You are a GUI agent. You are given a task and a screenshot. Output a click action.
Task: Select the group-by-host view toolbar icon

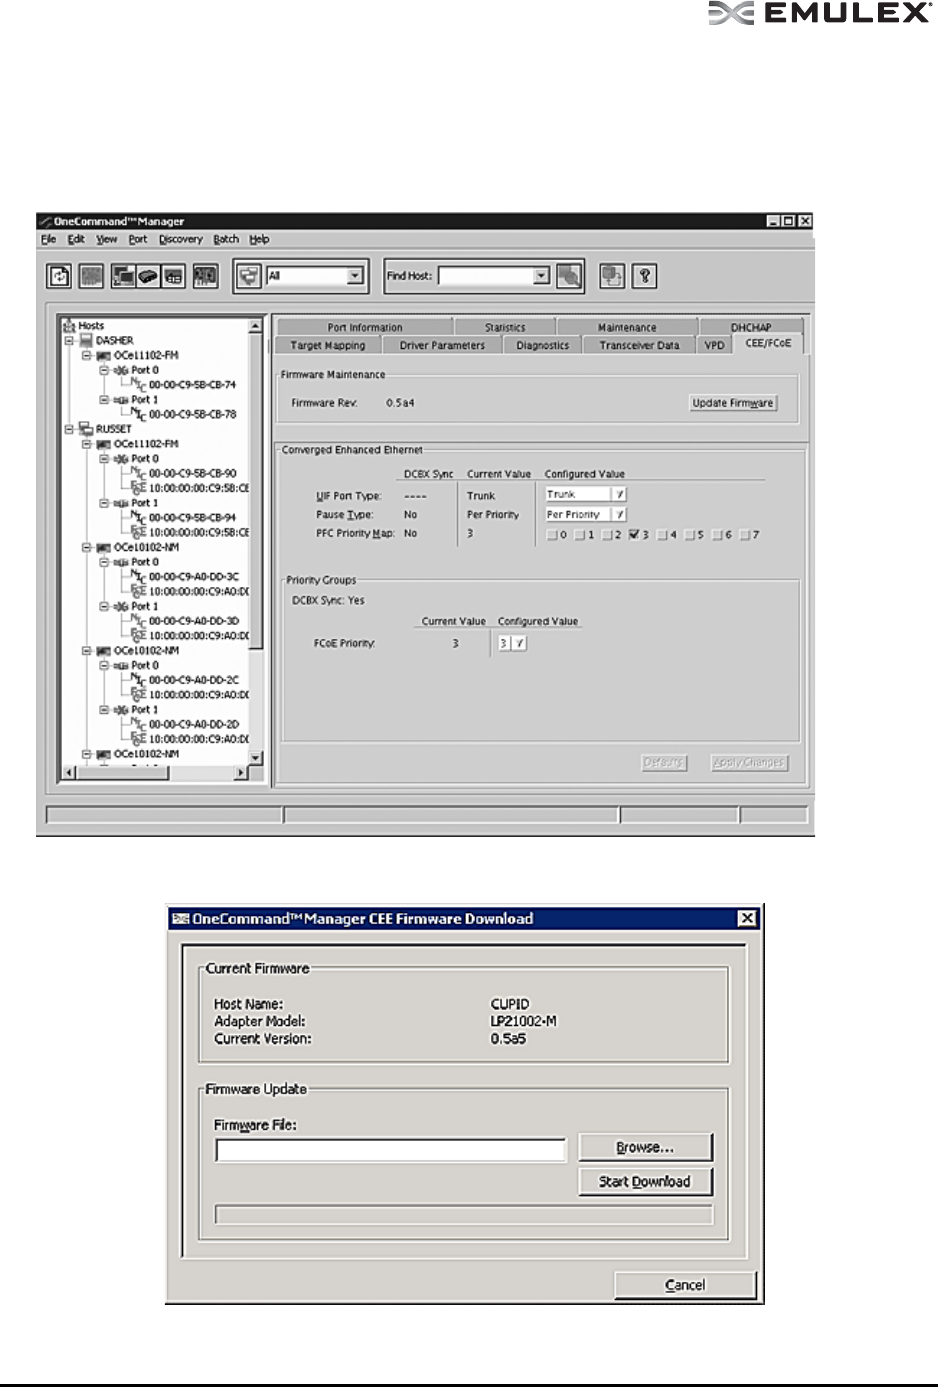125,276
